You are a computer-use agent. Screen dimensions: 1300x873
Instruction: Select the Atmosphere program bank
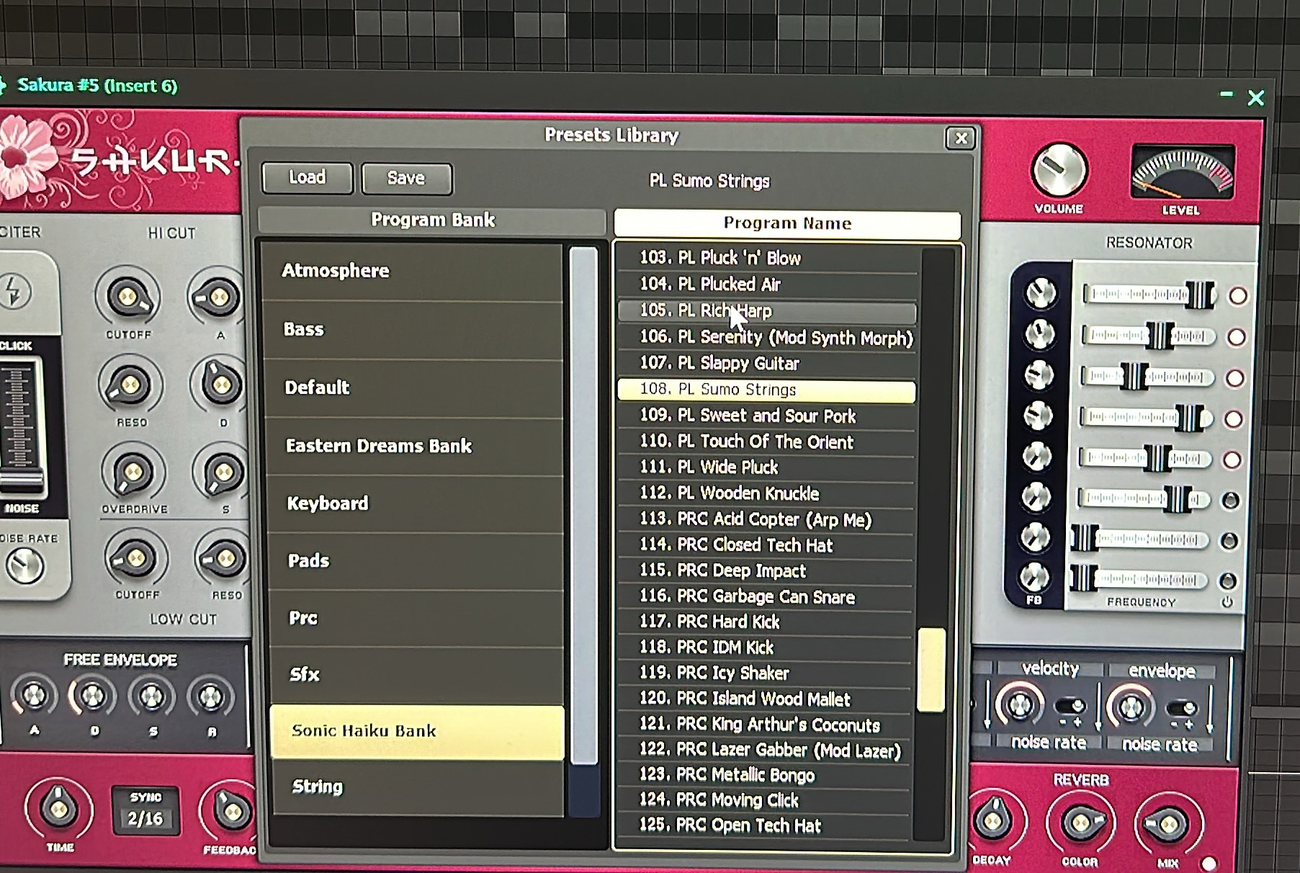[411, 271]
